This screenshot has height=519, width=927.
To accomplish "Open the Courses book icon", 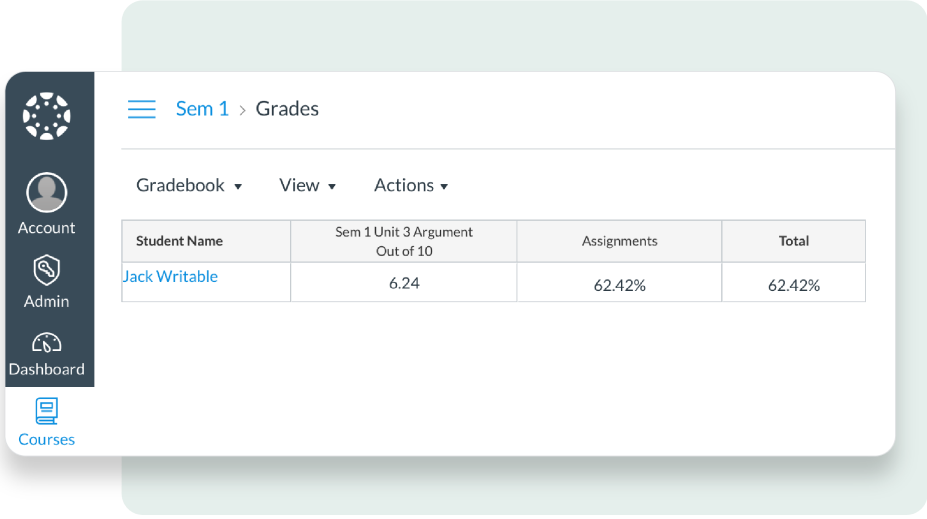I will click(47, 411).
